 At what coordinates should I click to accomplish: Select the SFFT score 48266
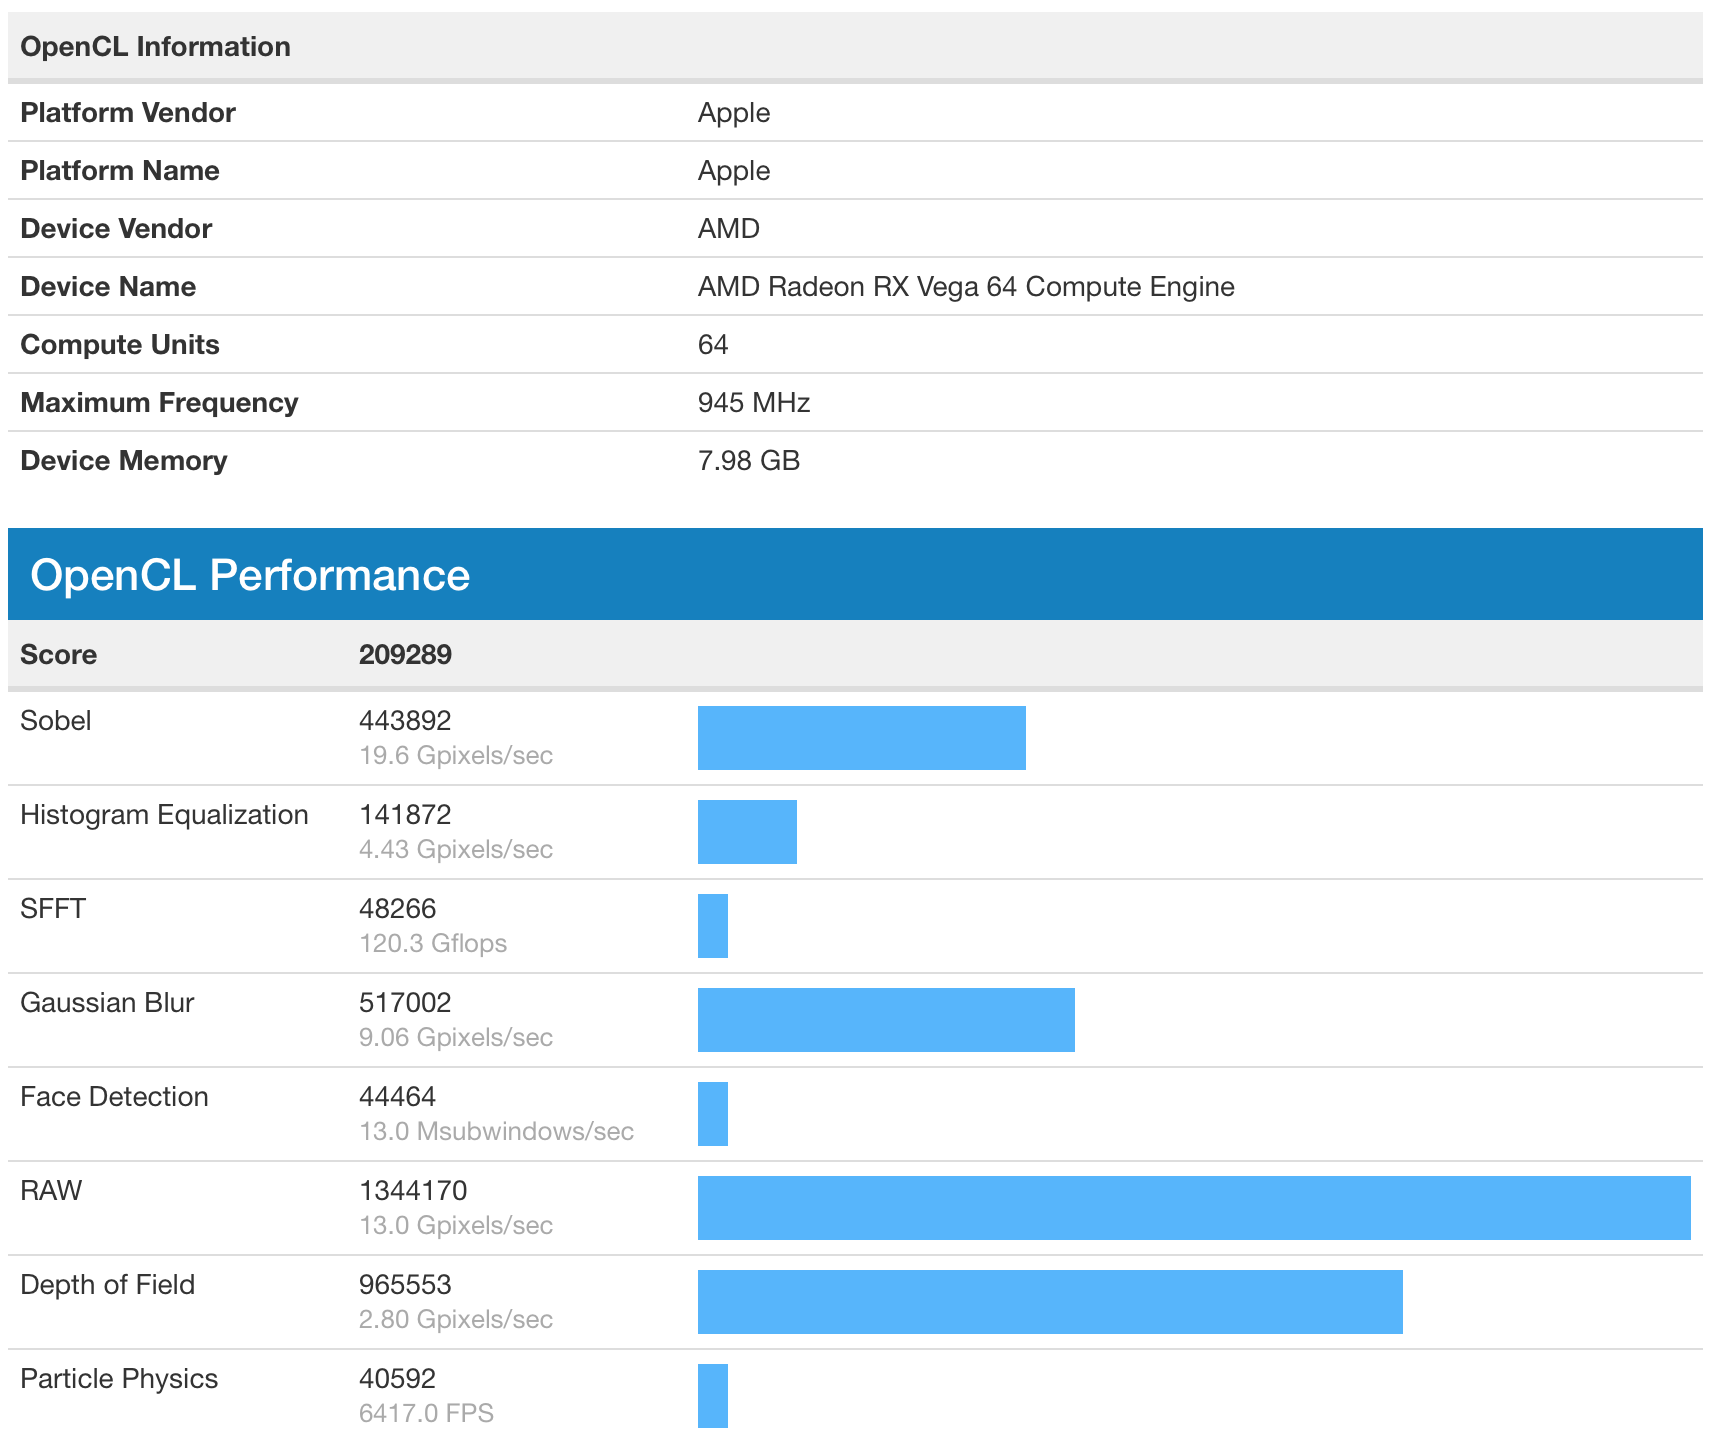(398, 909)
